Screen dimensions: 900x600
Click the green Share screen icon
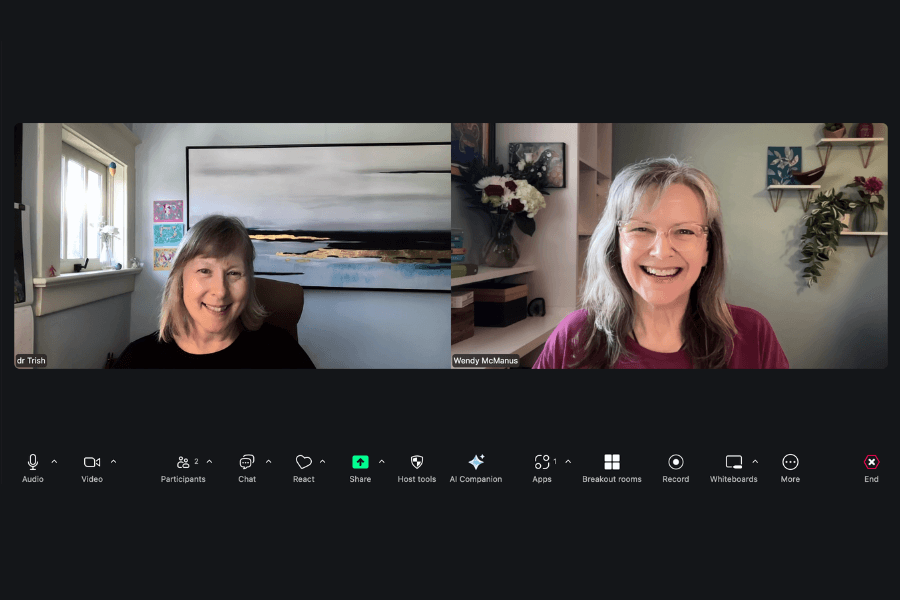coord(360,462)
